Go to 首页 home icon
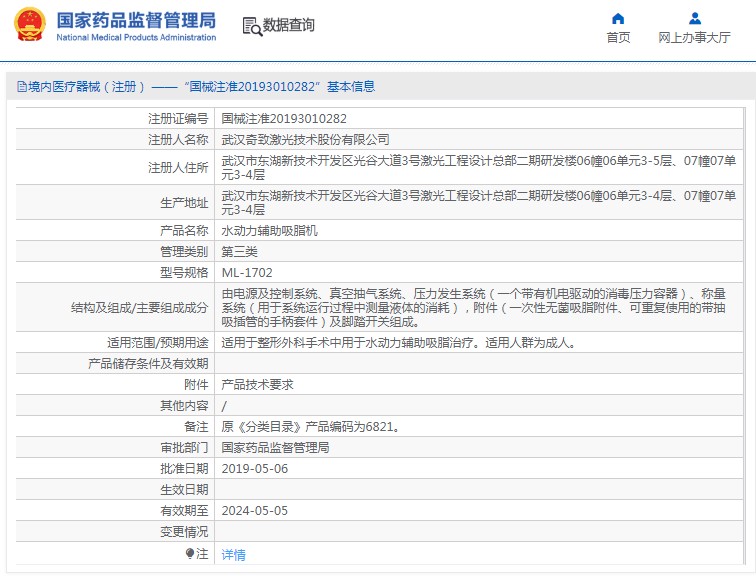Viewport: 756px width, 576px height. click(x=618, y=19)
